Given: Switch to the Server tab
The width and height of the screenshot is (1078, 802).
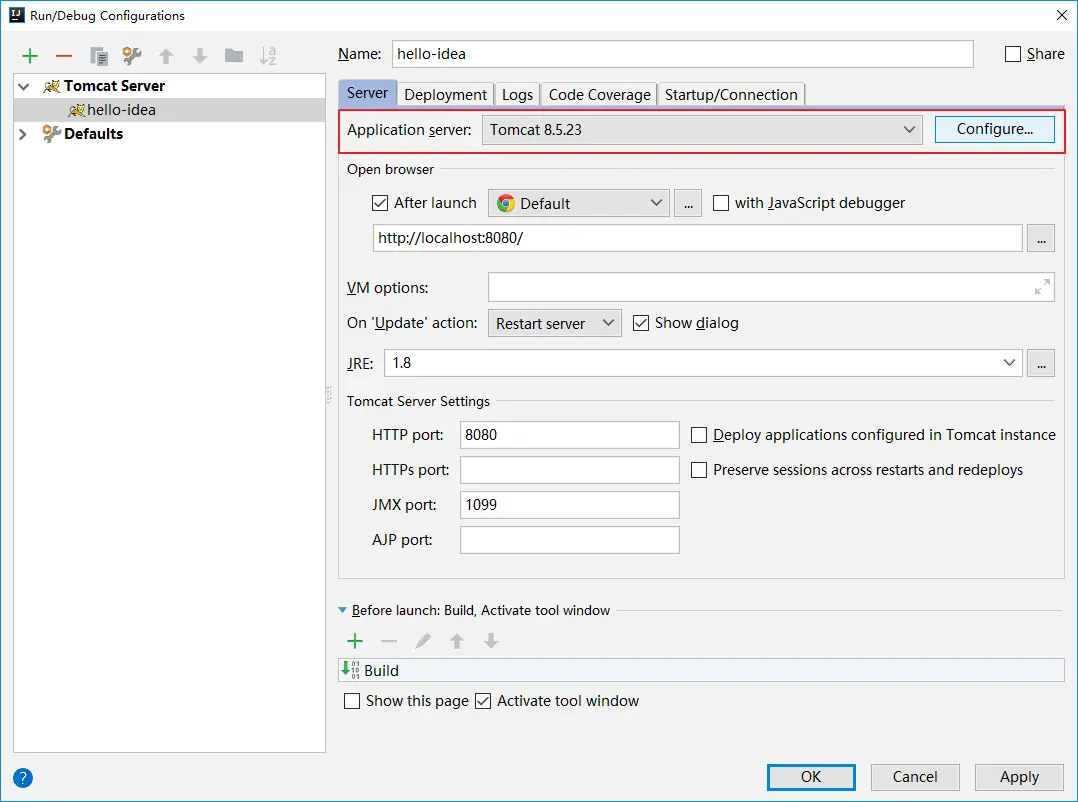Looking at the screenshot, I should [x=367, y=93].
